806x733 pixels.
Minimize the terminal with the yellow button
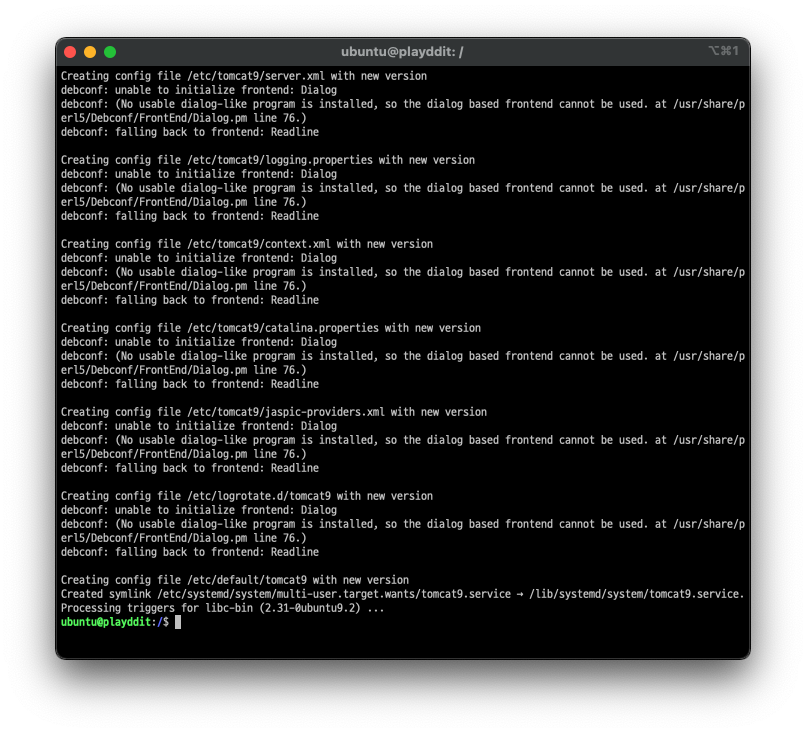90,52
